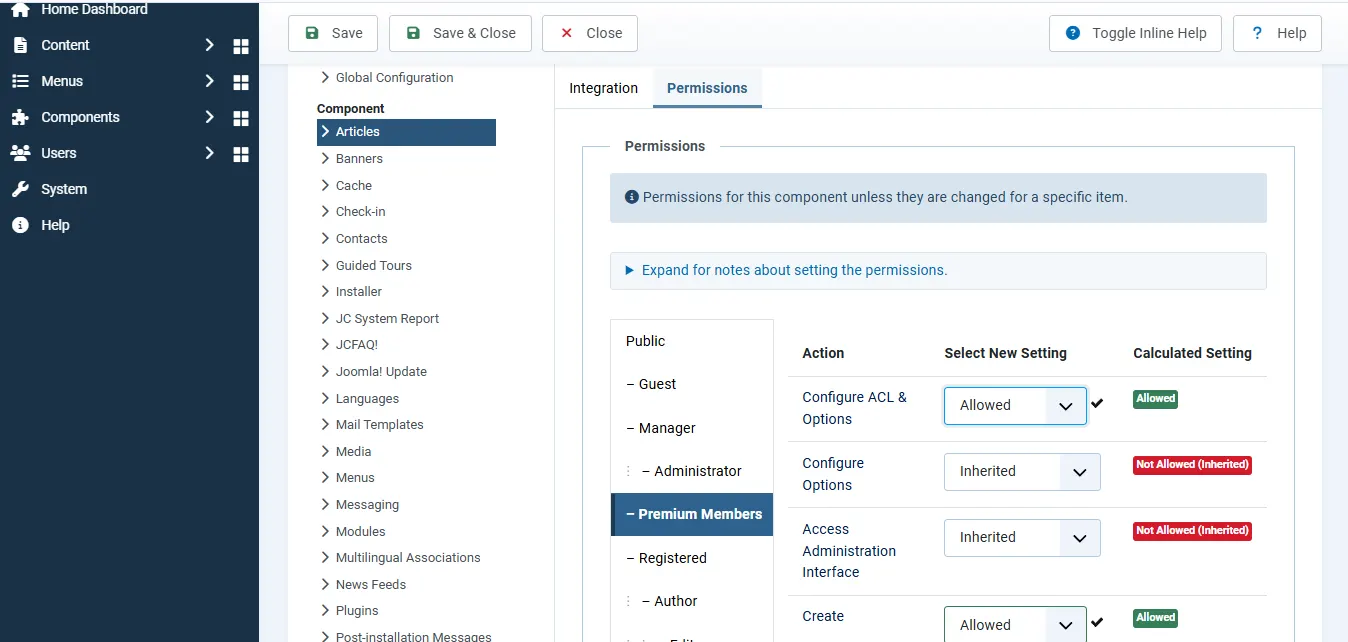Select the Author user group

click(692, 601)
